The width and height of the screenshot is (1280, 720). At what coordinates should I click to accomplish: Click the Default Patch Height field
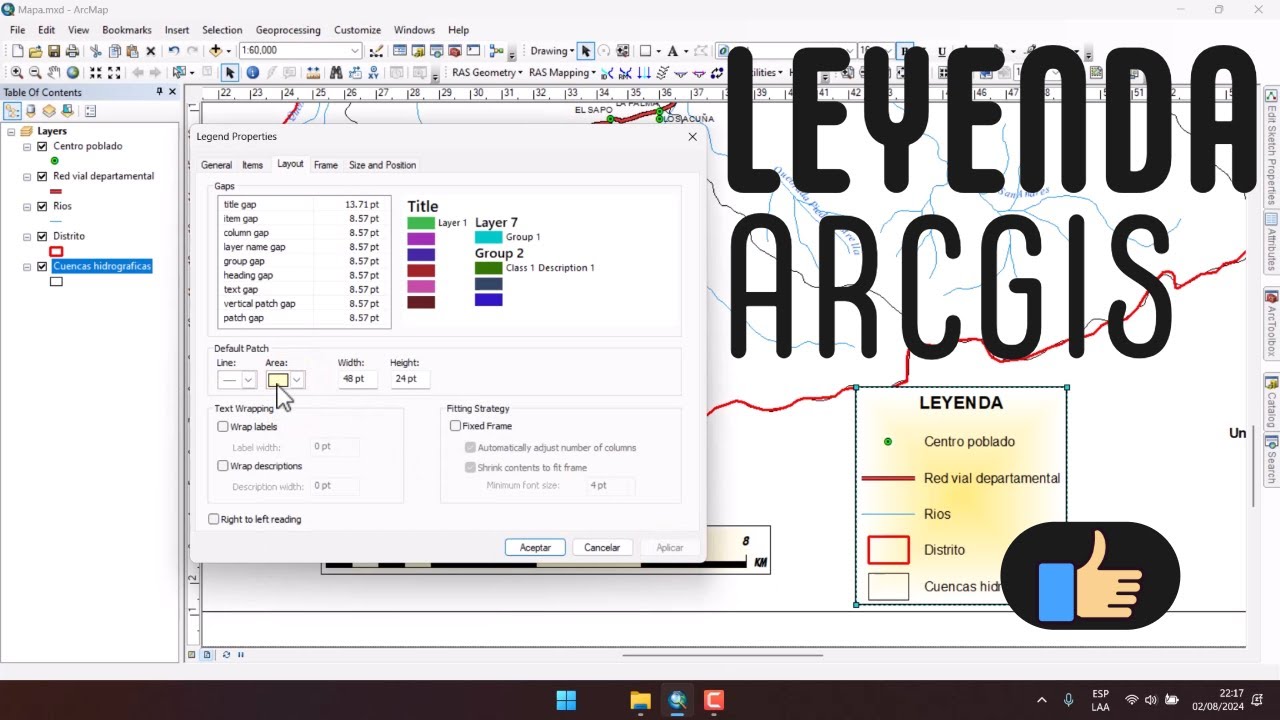(x=410, y=379)
